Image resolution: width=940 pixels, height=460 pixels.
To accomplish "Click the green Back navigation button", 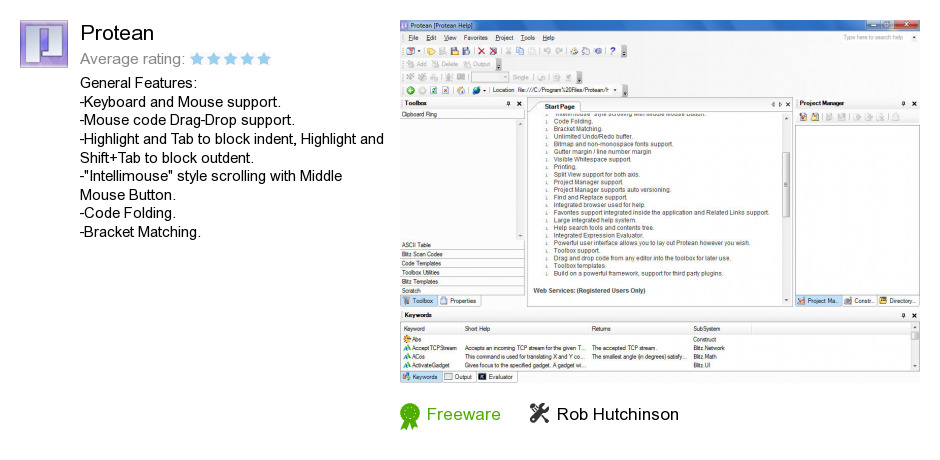I will tap(411, 91).
